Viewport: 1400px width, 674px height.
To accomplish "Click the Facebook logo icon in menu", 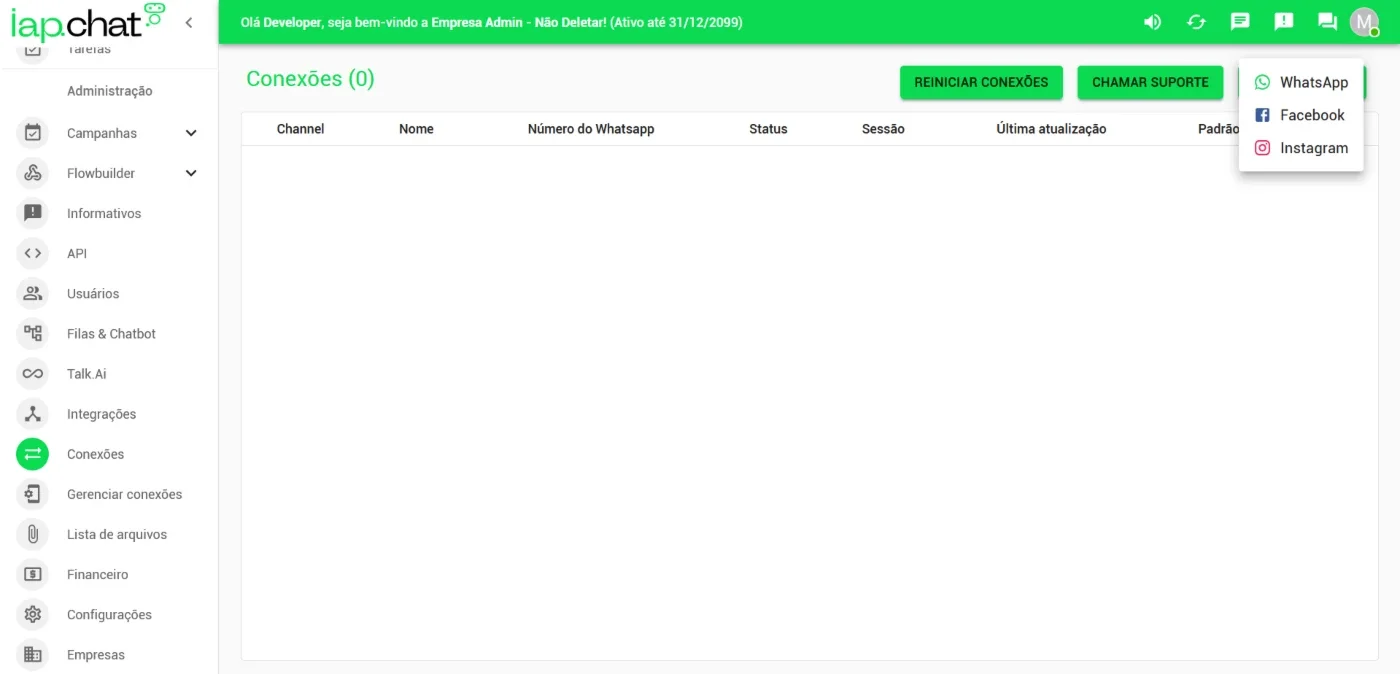I will click(x=1262, y=115).
